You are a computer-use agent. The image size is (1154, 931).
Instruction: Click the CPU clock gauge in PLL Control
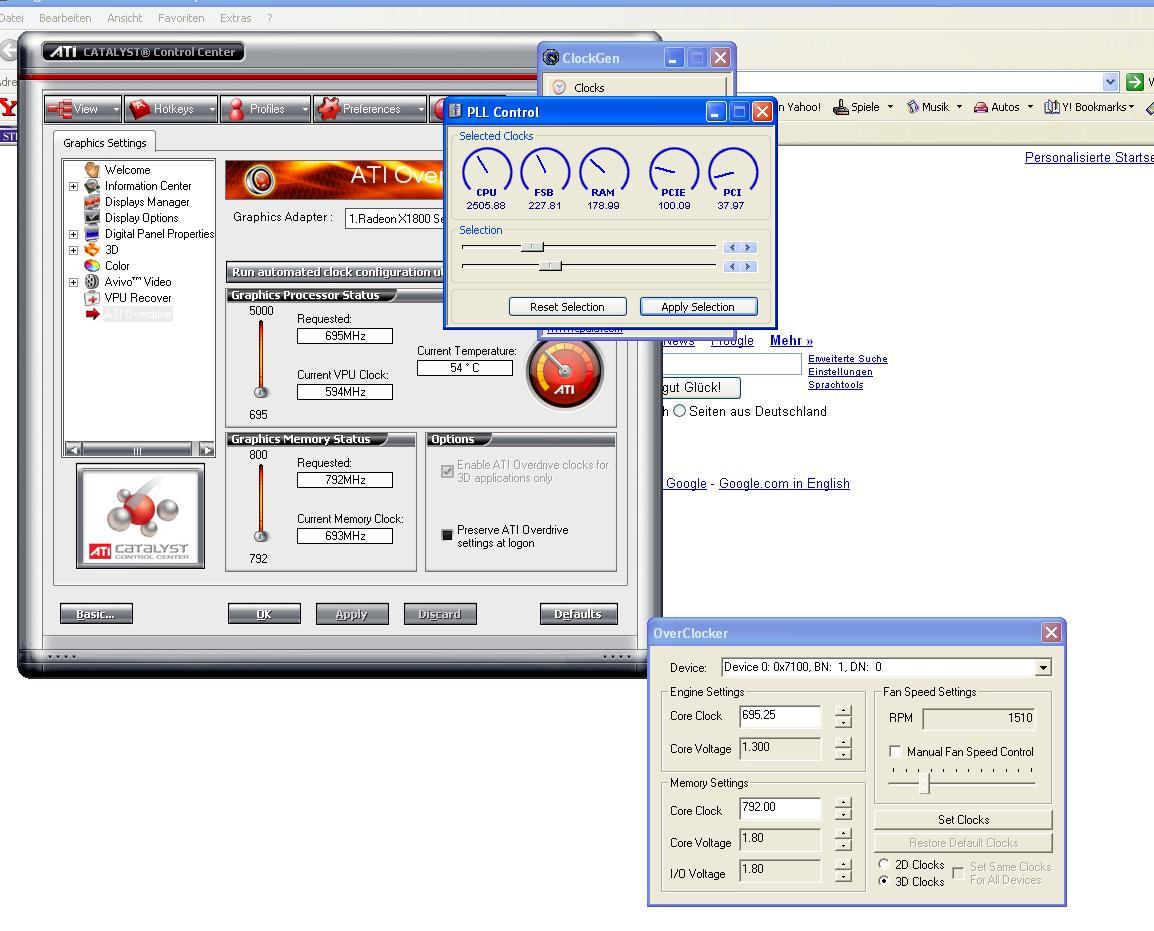486,172
